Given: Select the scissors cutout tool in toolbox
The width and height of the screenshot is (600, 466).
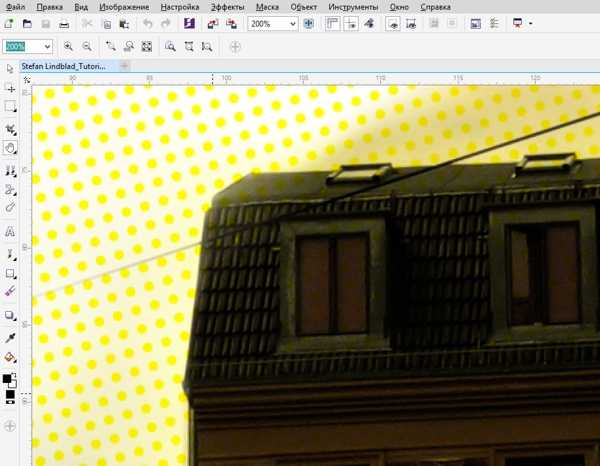Looking at the screenshot, I should tap(10, 189).
